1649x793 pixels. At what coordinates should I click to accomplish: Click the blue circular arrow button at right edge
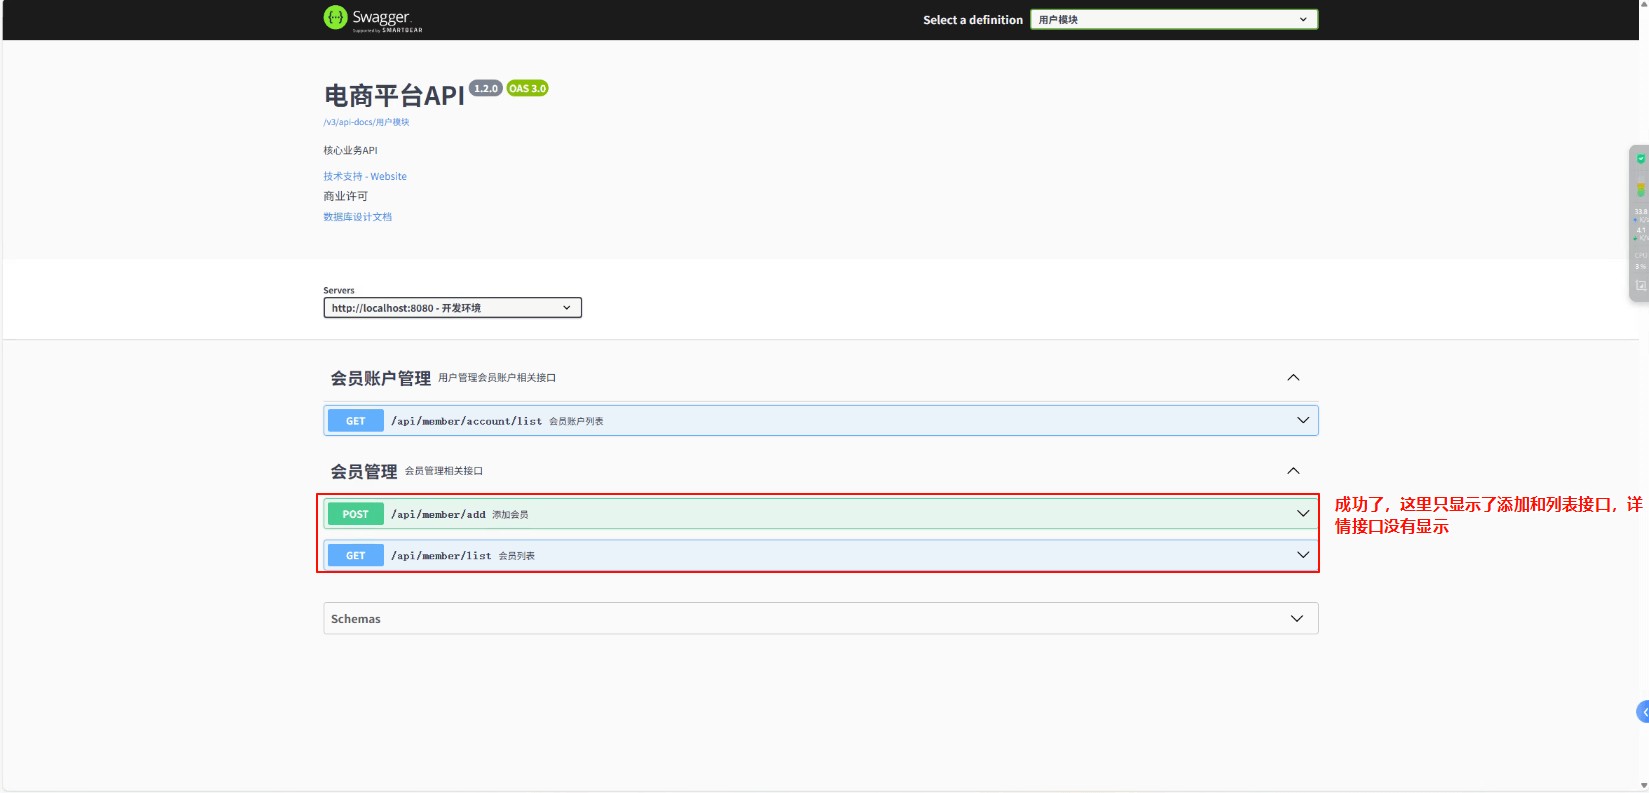click(x=1643, y=712)
